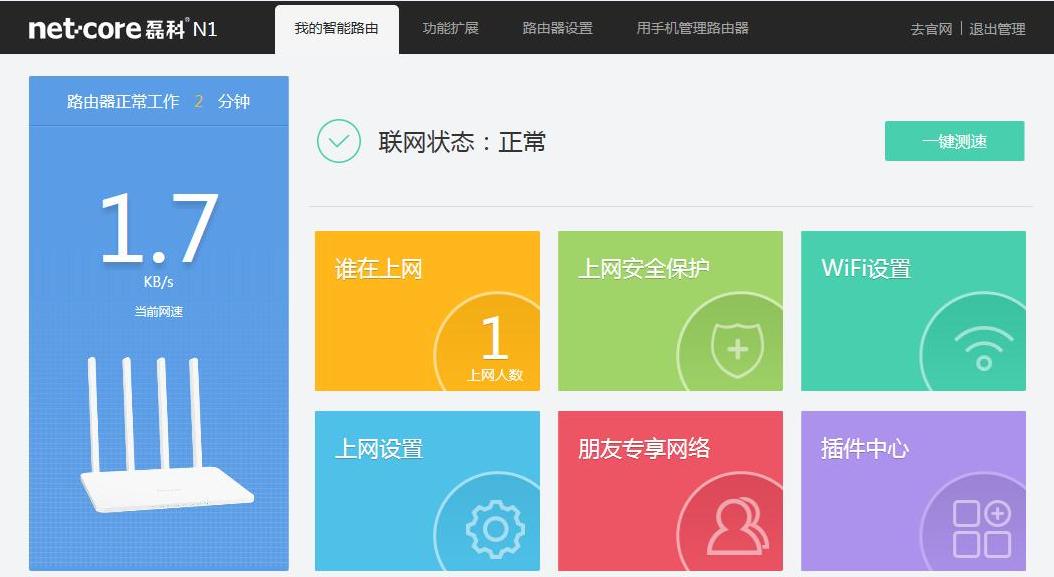
Task: Select the 我的智能路由 tab
Action: [x=335, y=28]
